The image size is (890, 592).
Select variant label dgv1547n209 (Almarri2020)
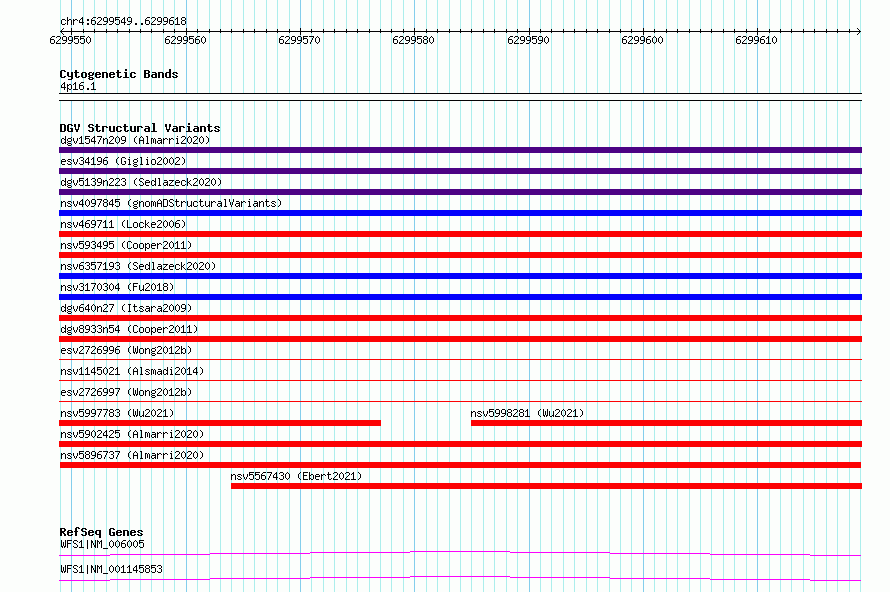(135, 140)
